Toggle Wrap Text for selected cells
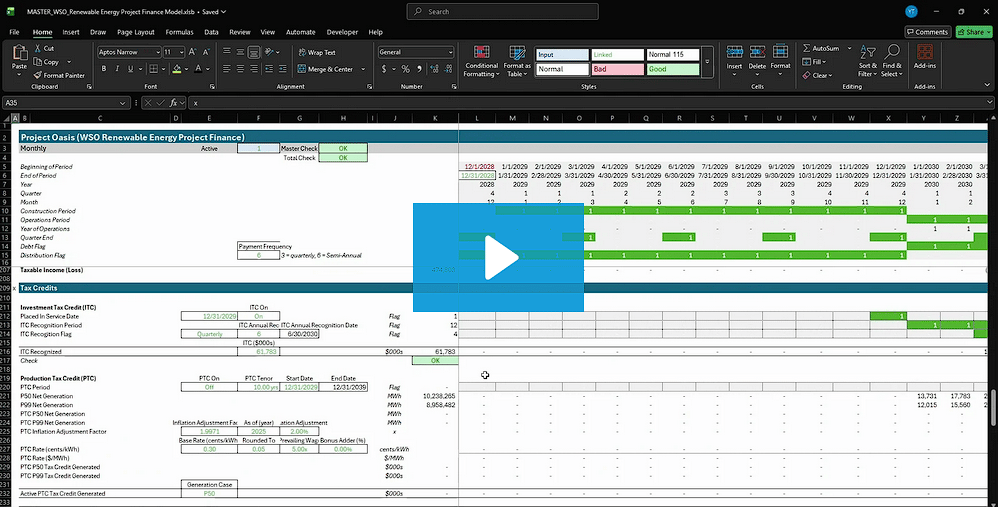 316,52
